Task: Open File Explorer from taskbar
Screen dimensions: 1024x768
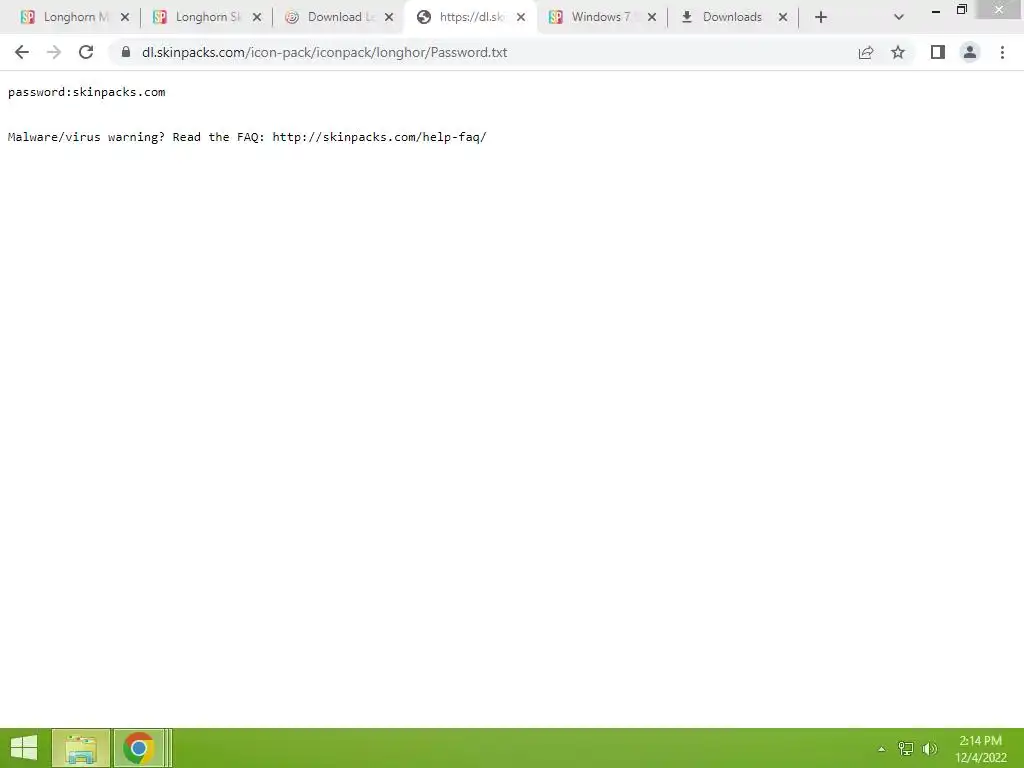Action: click(81, 748)
